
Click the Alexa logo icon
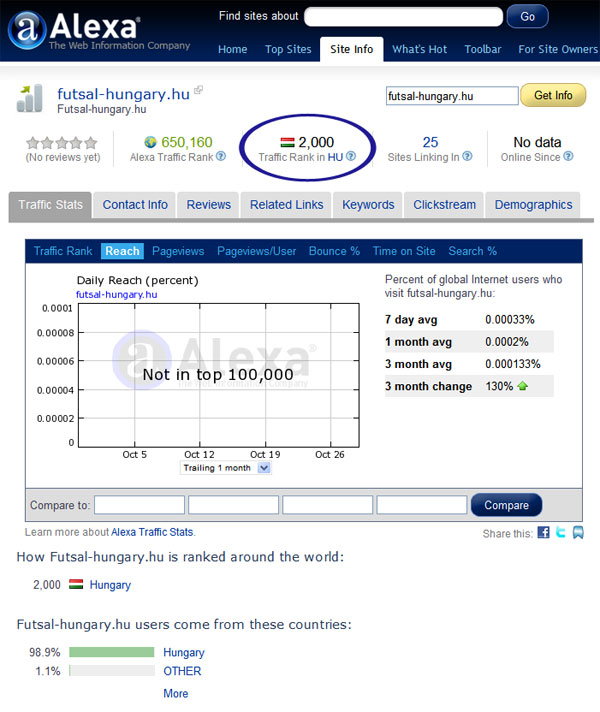pyautogui.click(x=27, y=30)
